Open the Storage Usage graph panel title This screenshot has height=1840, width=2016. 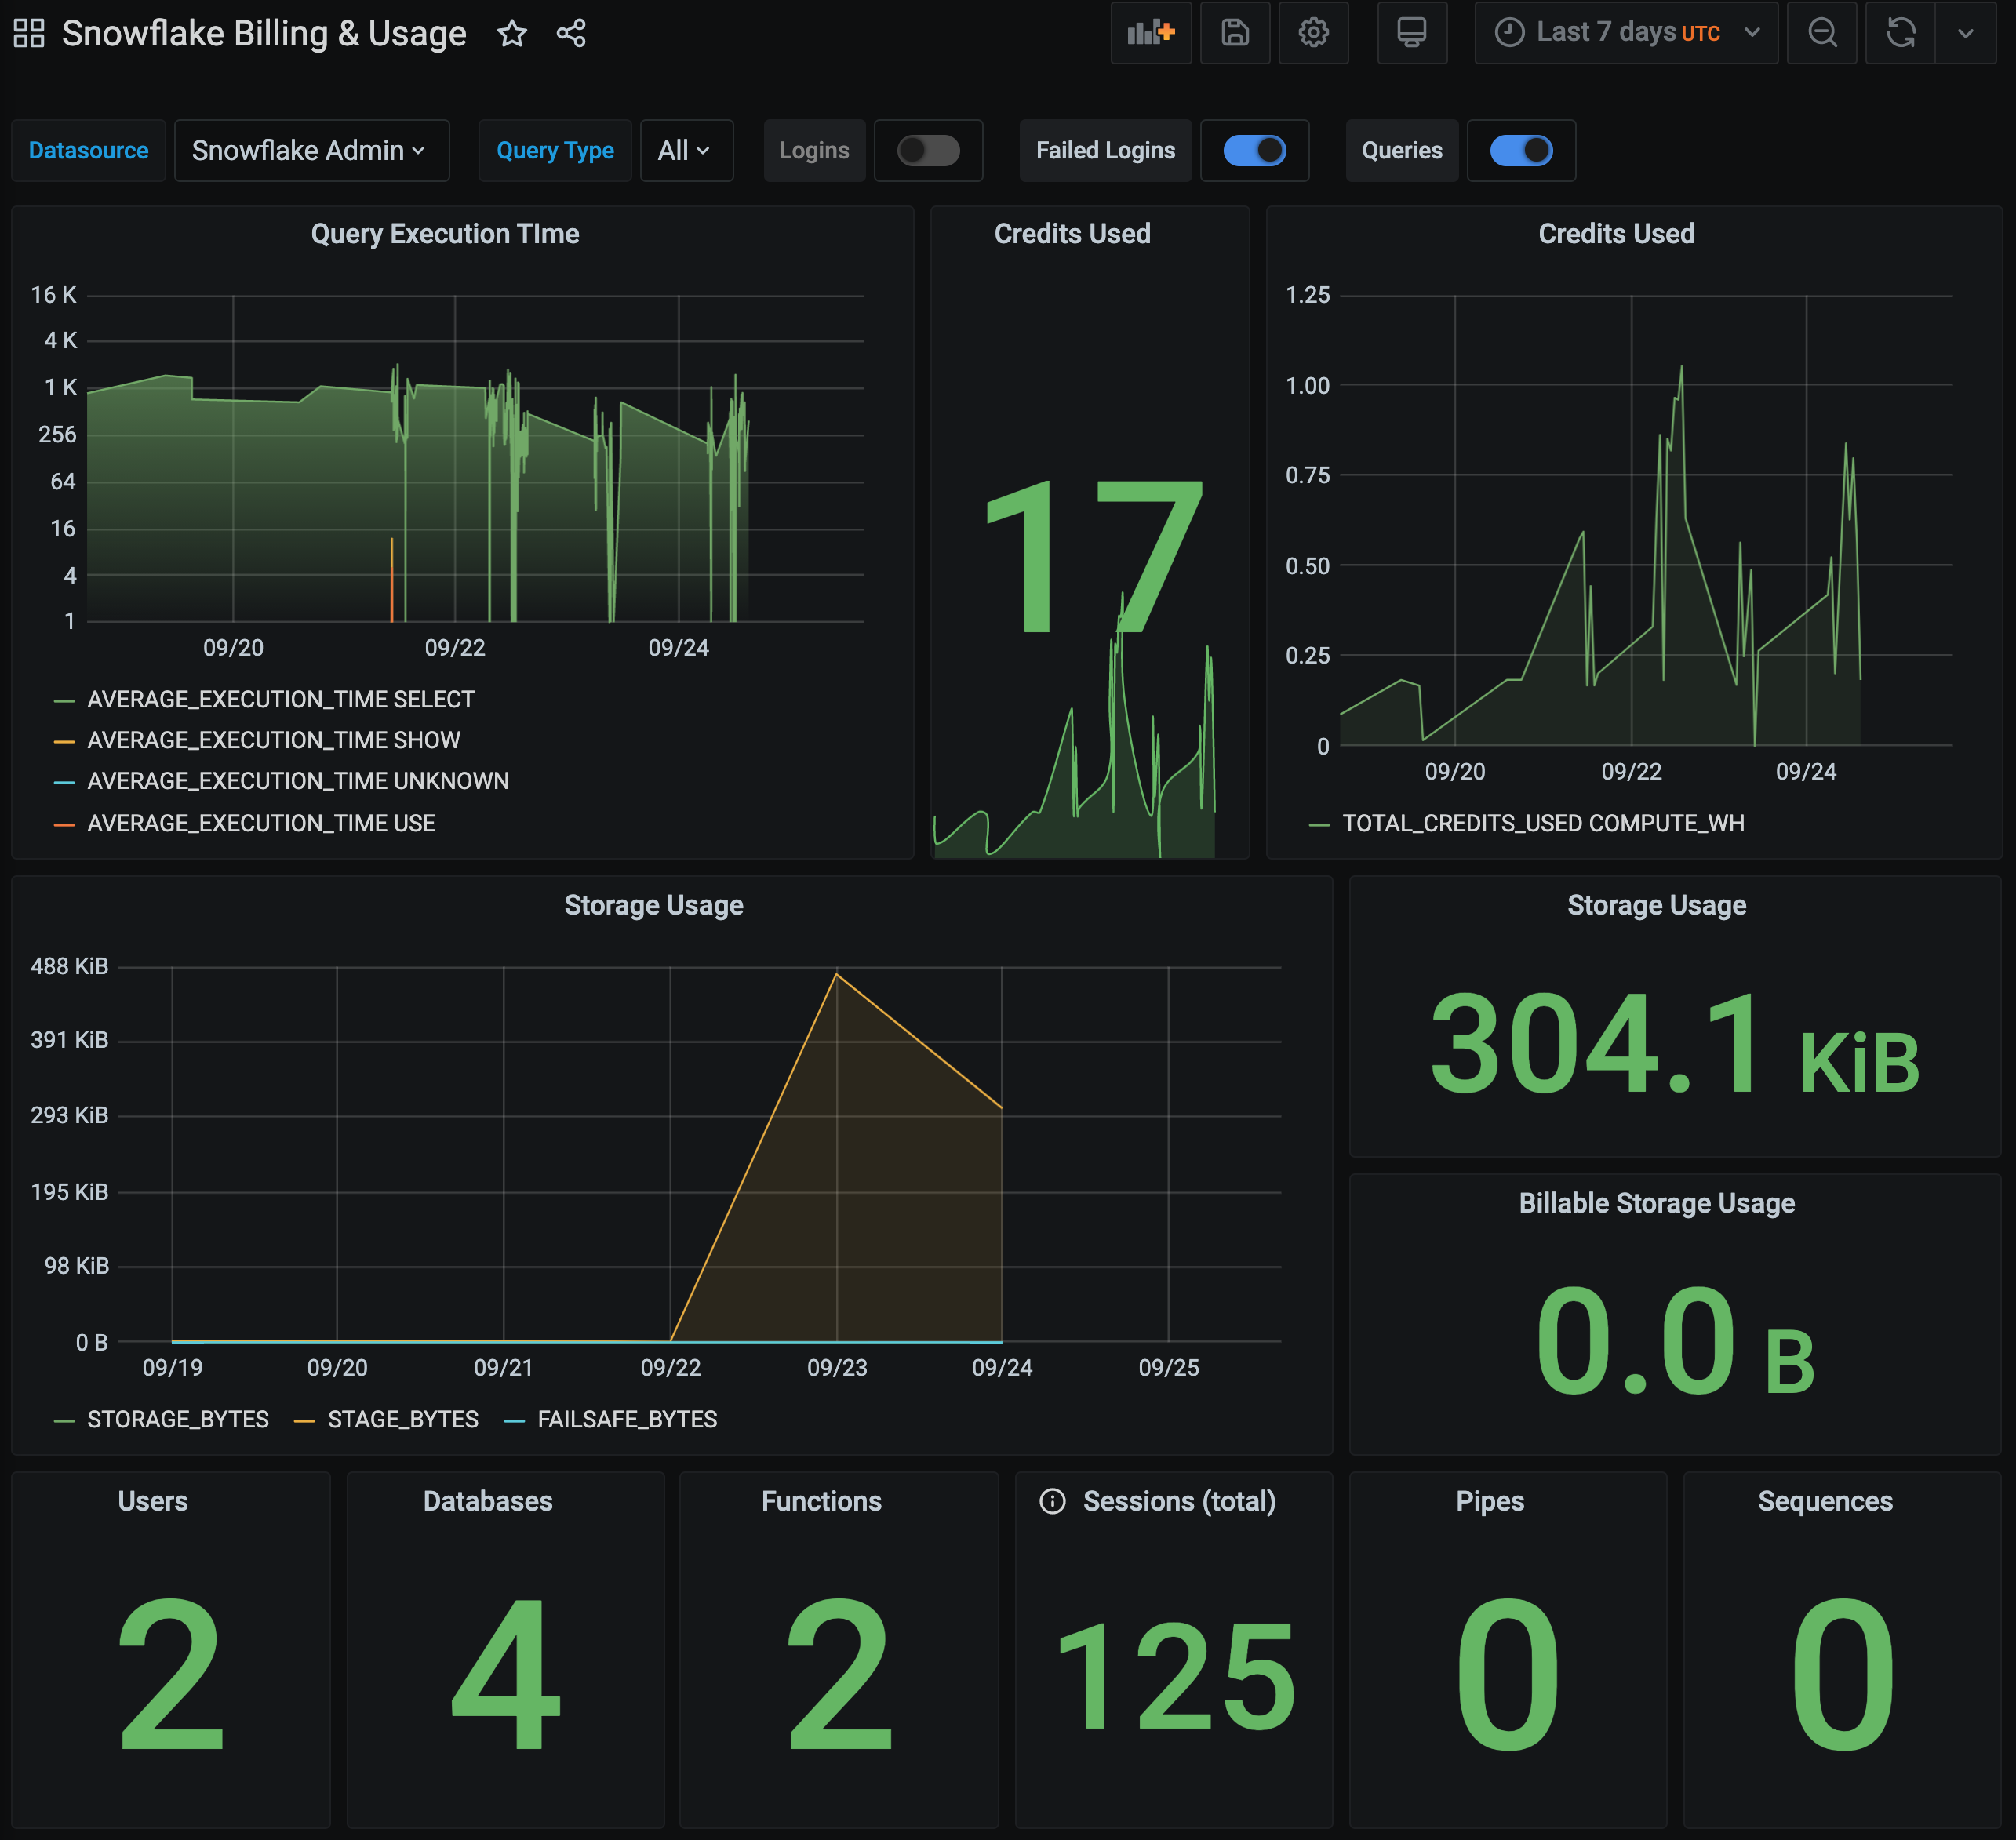(654, 905)
